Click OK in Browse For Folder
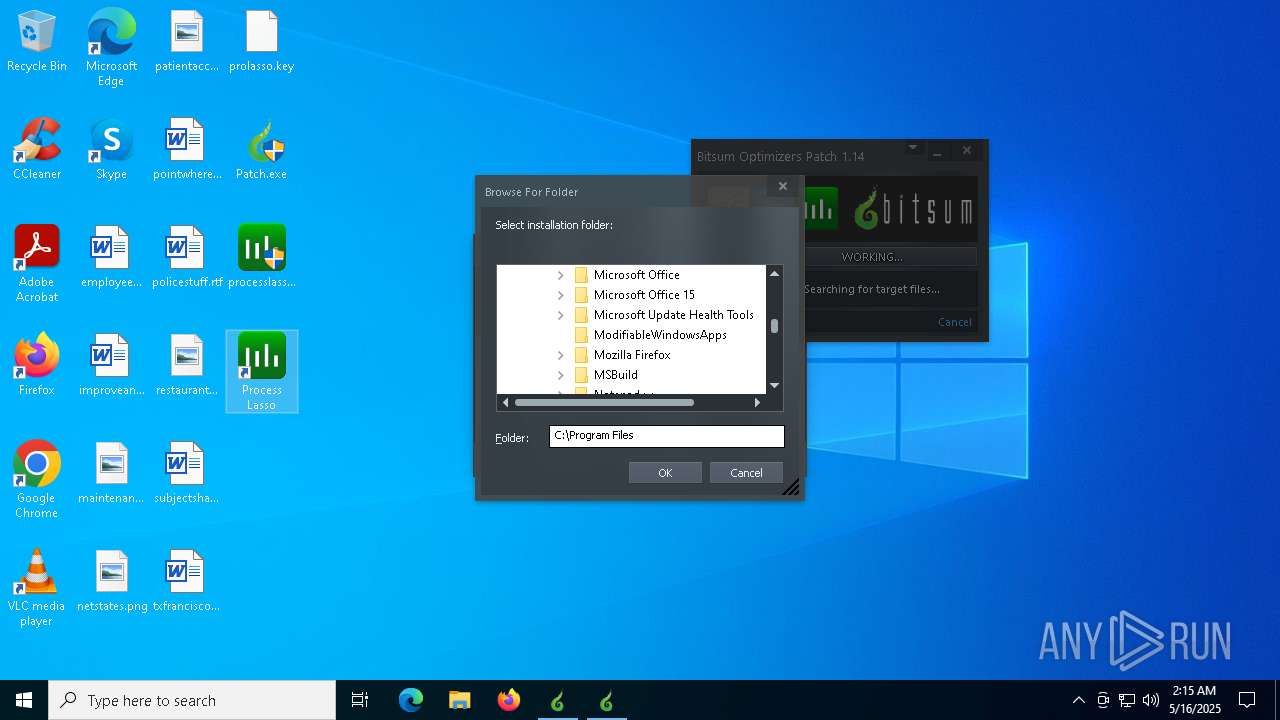1280x720 pixels. click(665, 473)
